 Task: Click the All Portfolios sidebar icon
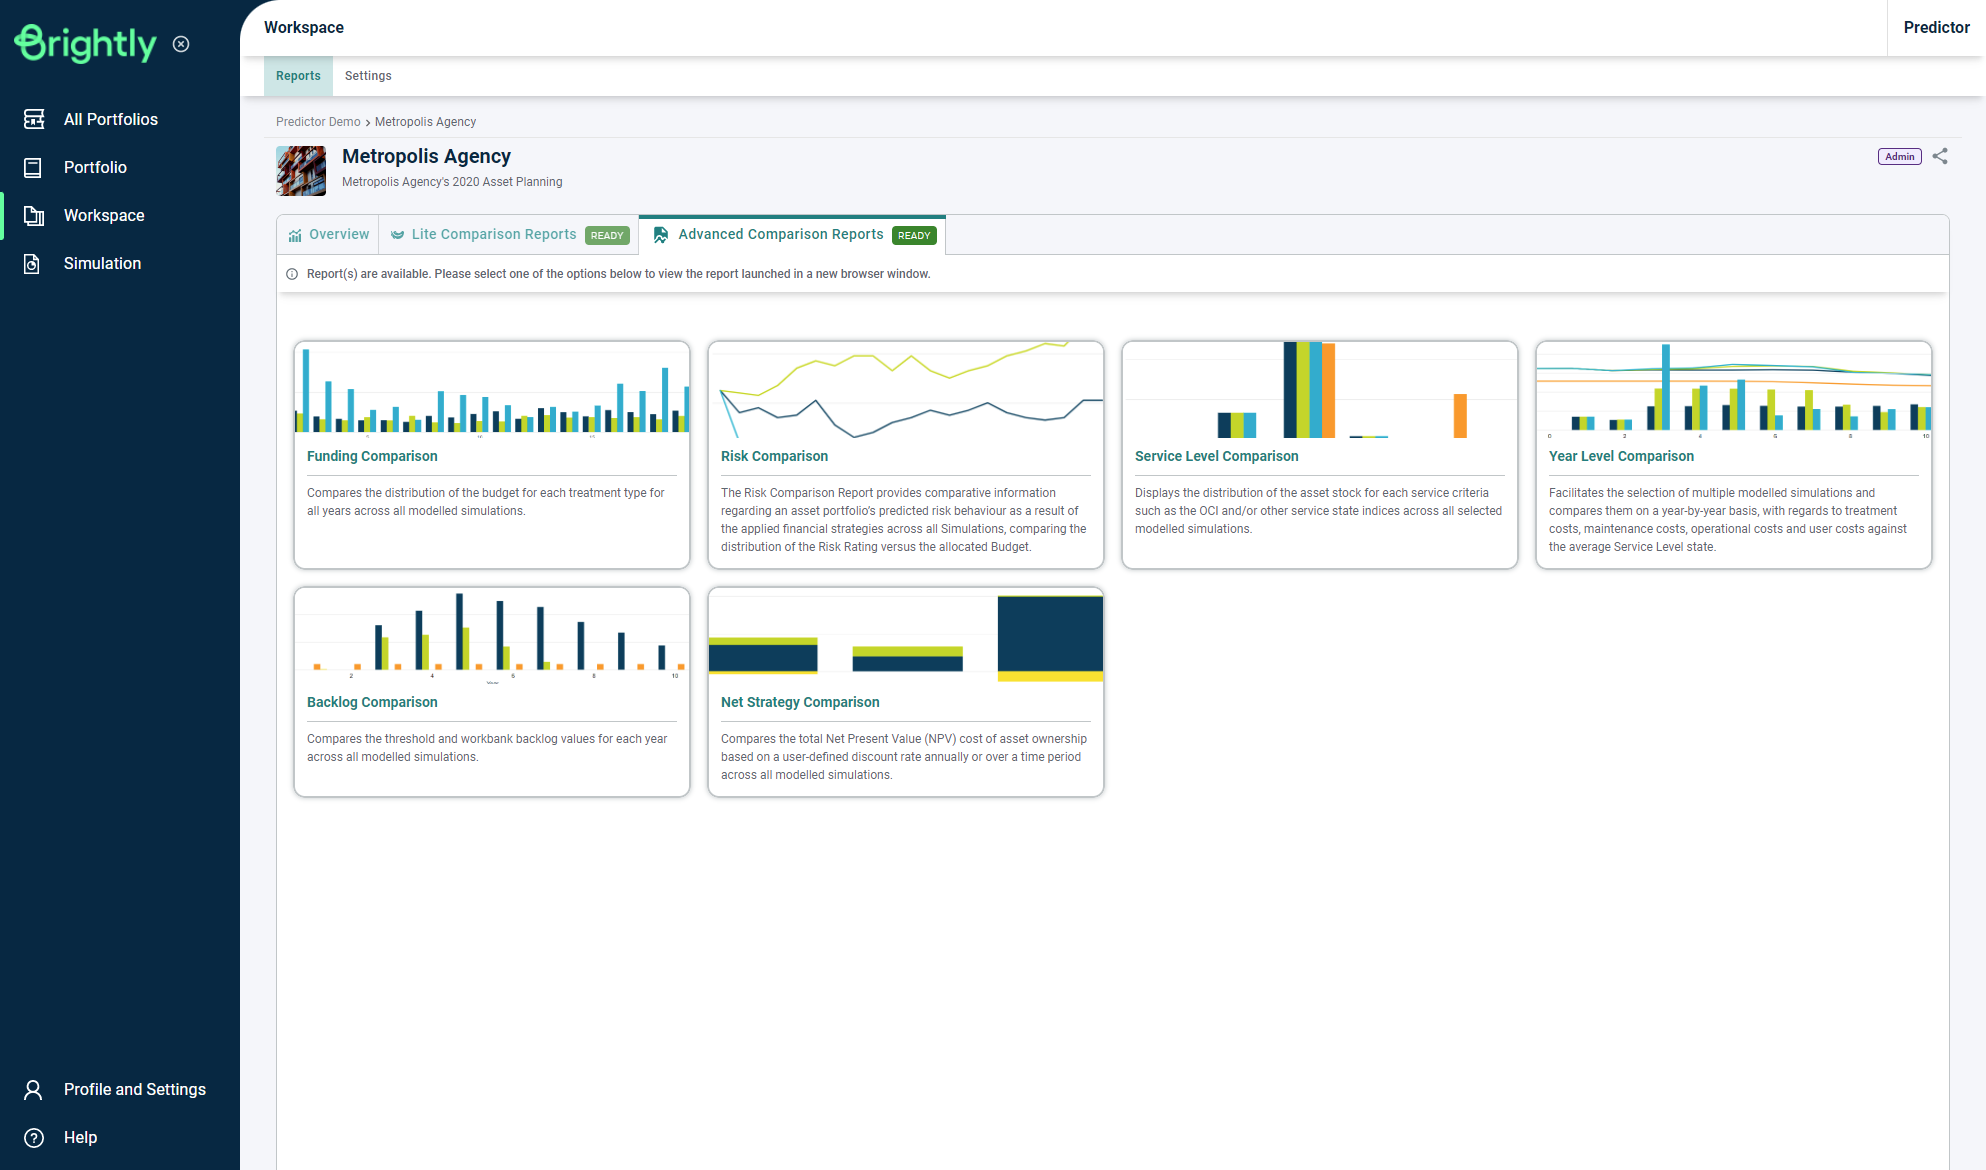[34, 119]
